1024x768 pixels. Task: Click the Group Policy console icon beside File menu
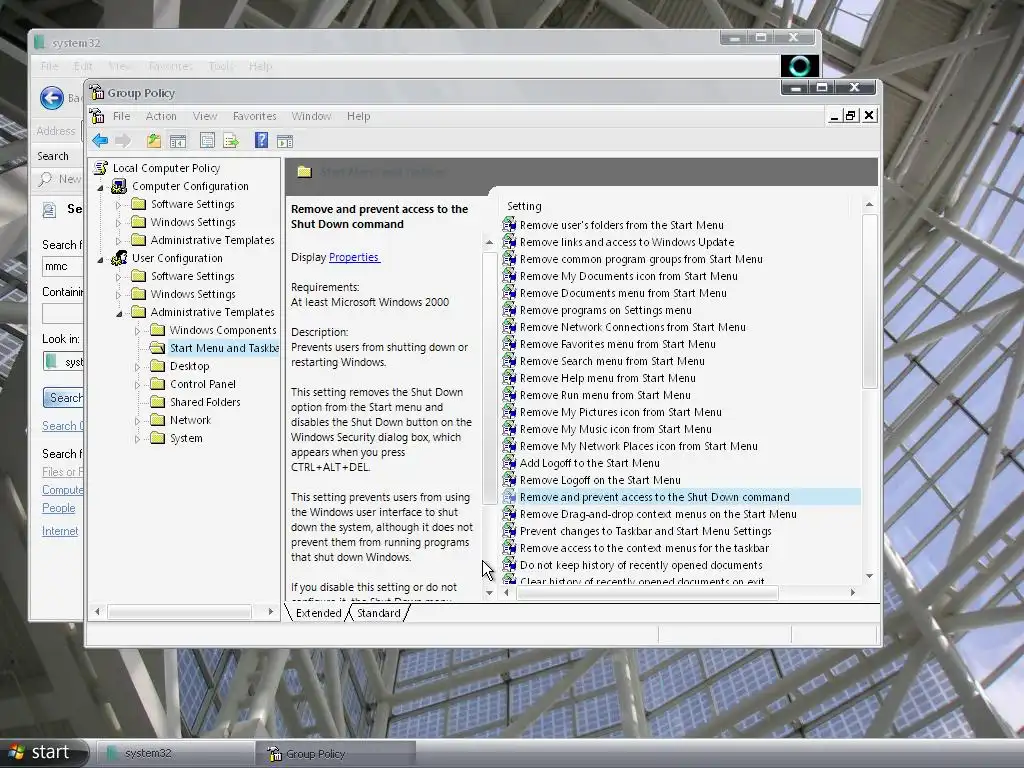[x=97, y=116]
